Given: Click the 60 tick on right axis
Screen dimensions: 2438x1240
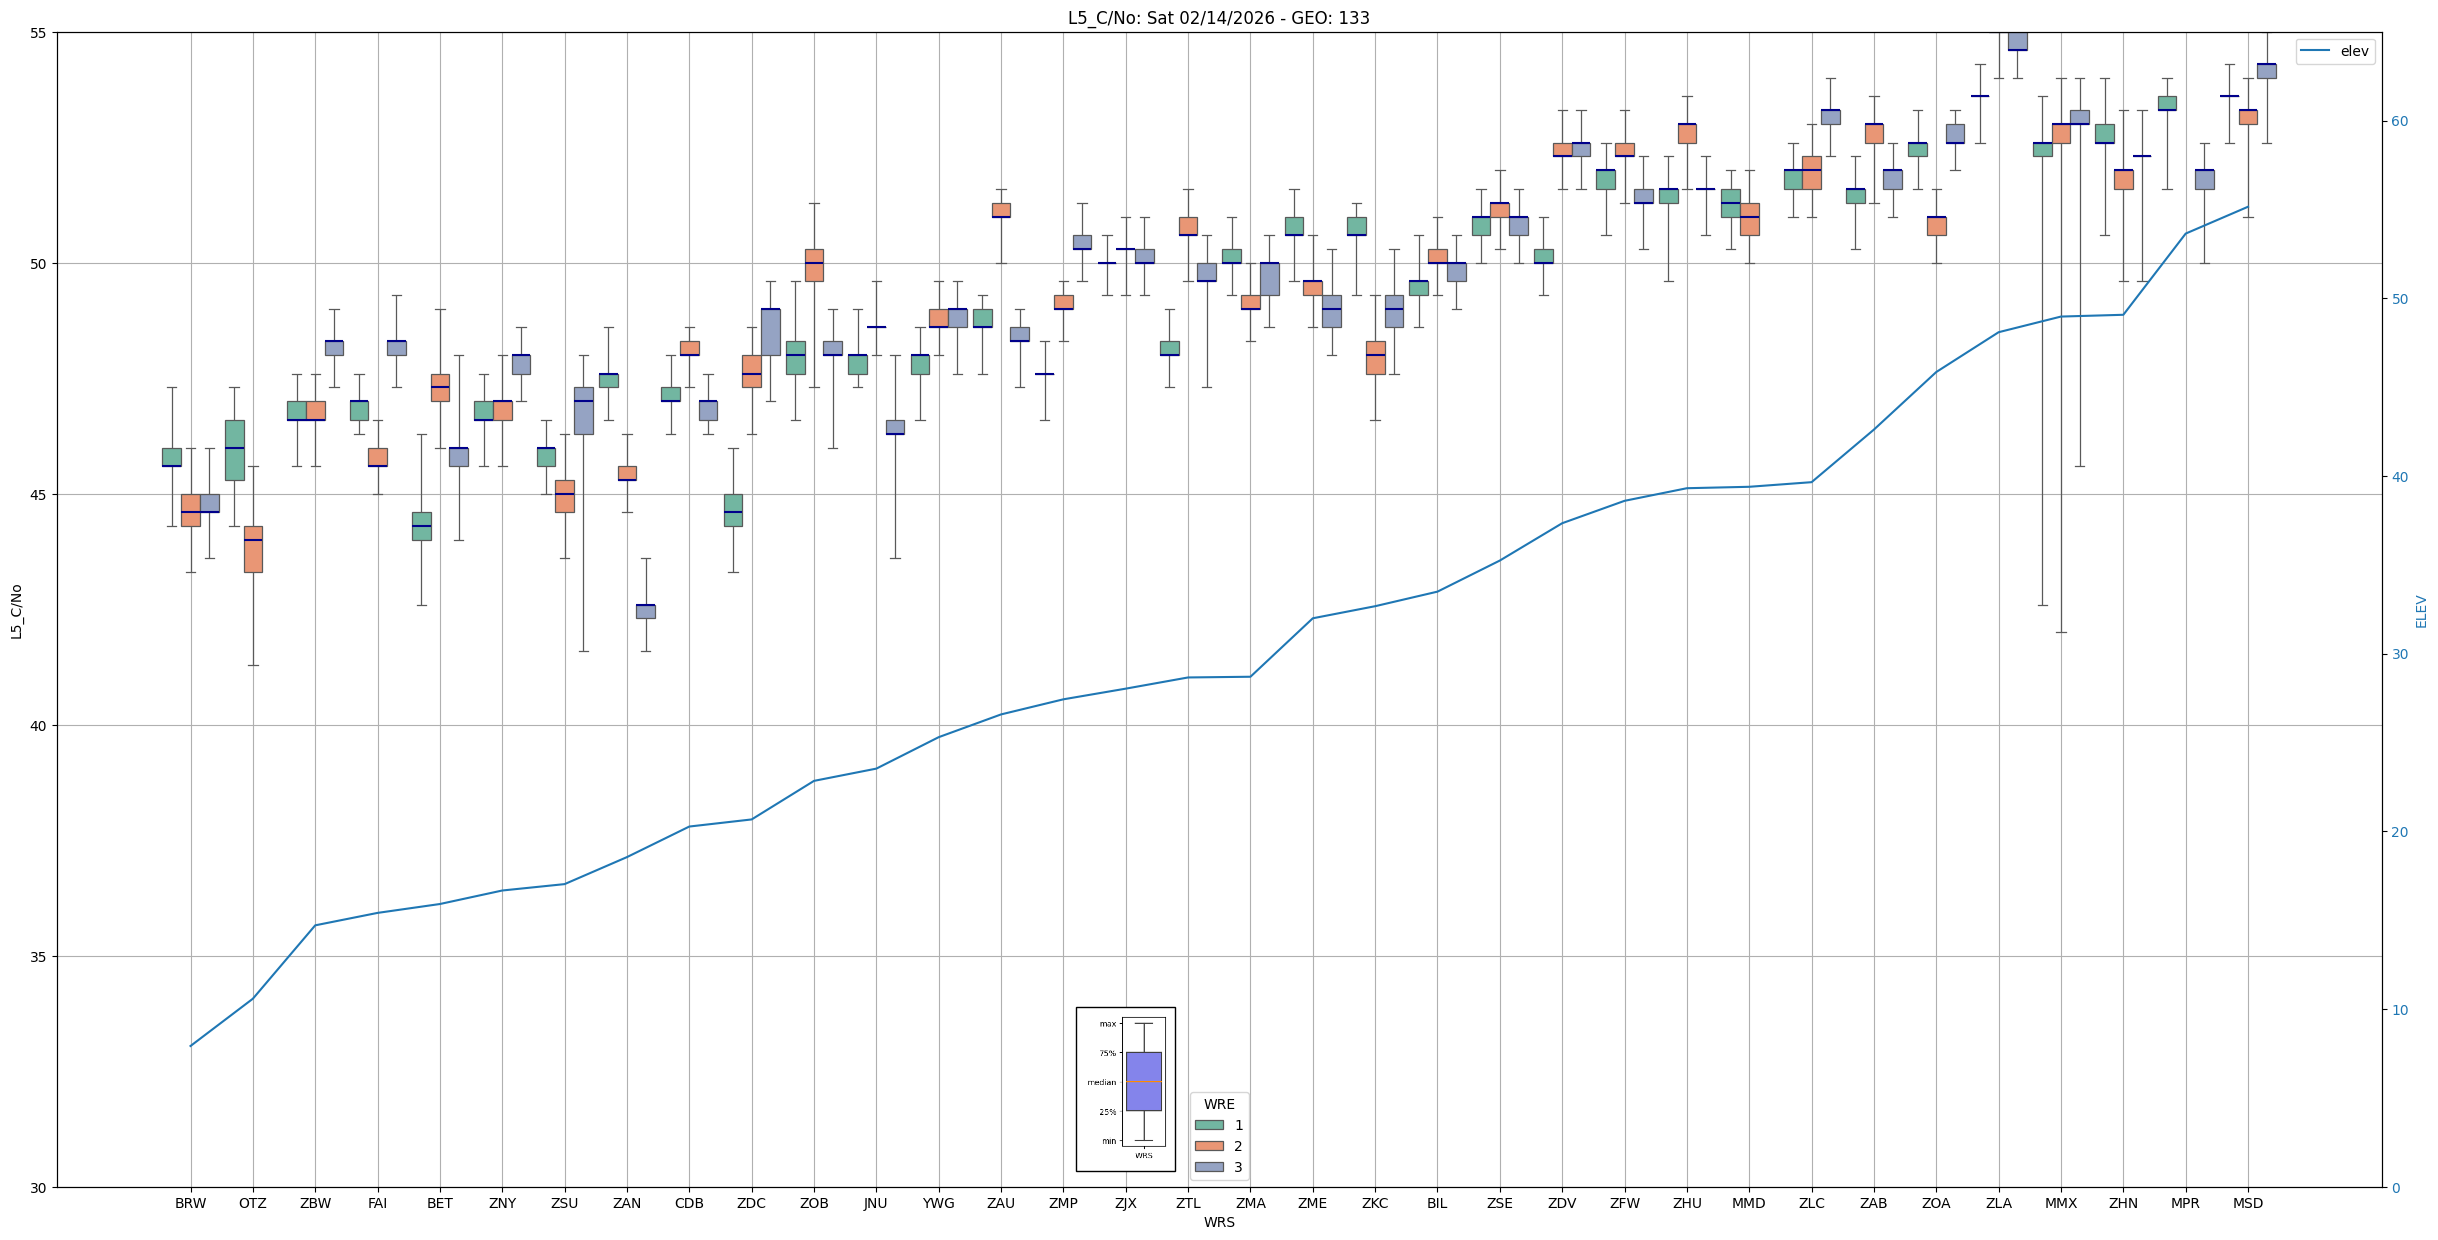Looking at the screenshot, I should [2398, 122].
